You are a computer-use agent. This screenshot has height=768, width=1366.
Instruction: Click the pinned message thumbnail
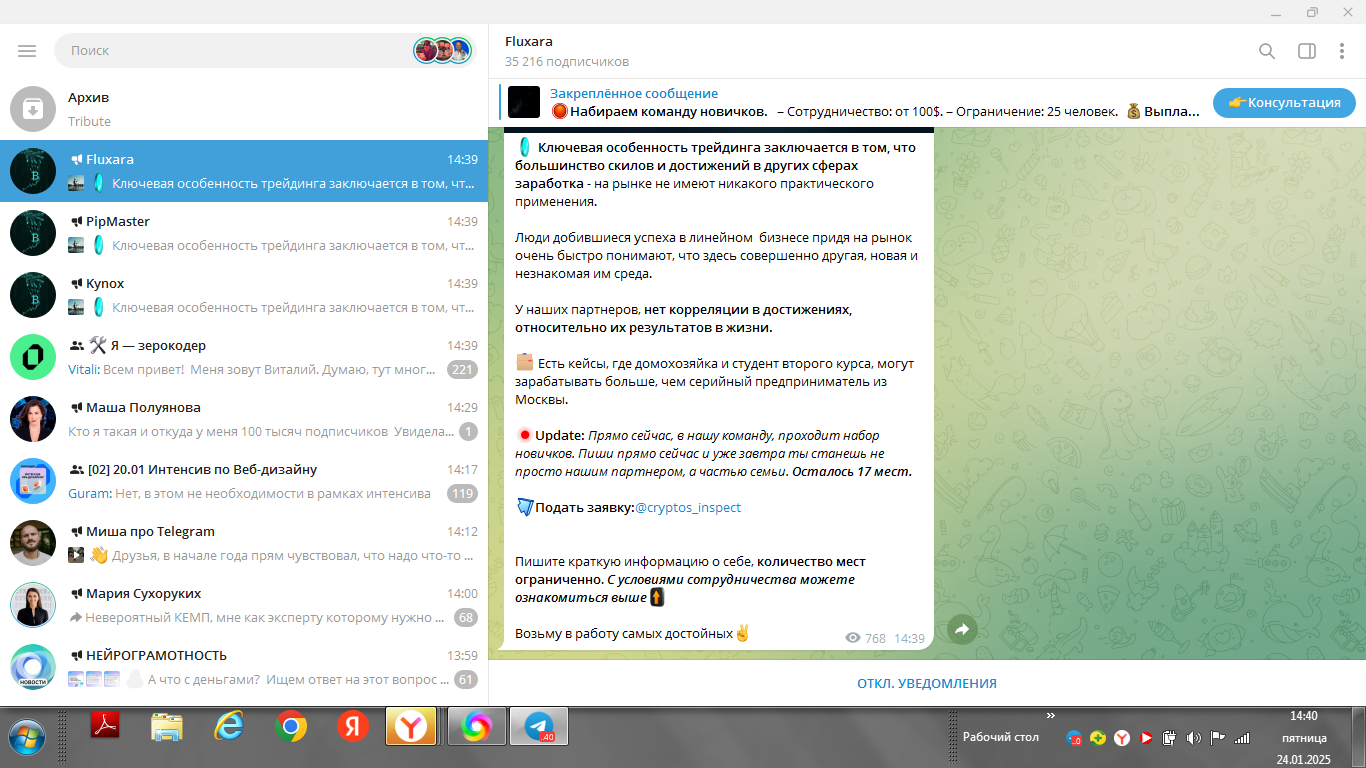click(524, 102)
